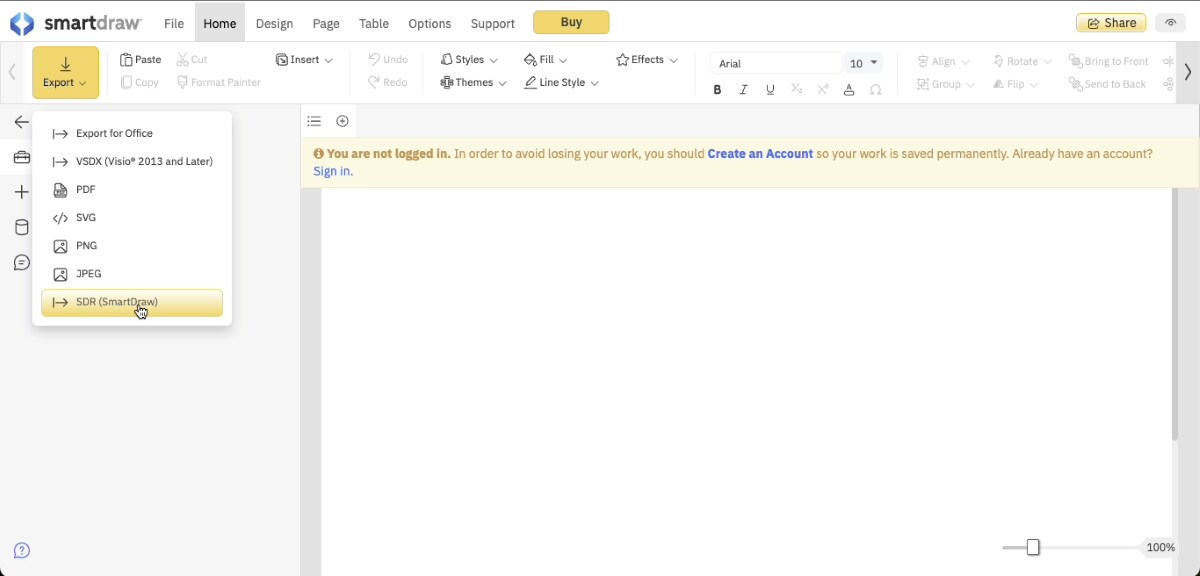The image size is (1200, 576).
Task: Follow the Create an Account link
Action: (x=760, y=154)
